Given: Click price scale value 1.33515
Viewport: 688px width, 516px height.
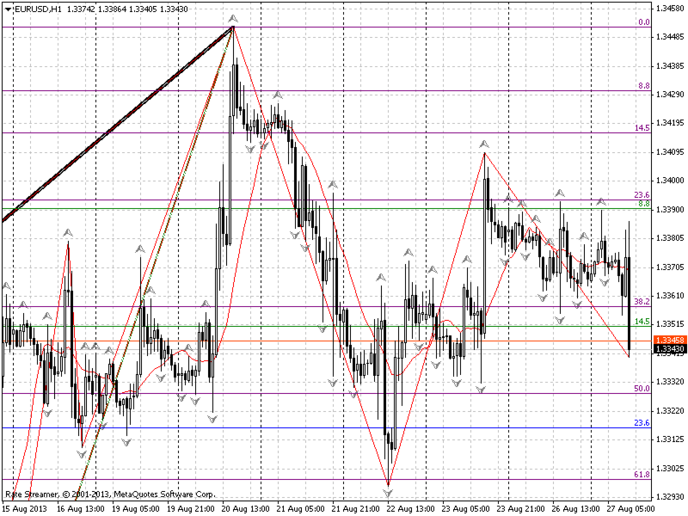Looking at the screenshot, I should pyautogui.click(x=670, y=324).
